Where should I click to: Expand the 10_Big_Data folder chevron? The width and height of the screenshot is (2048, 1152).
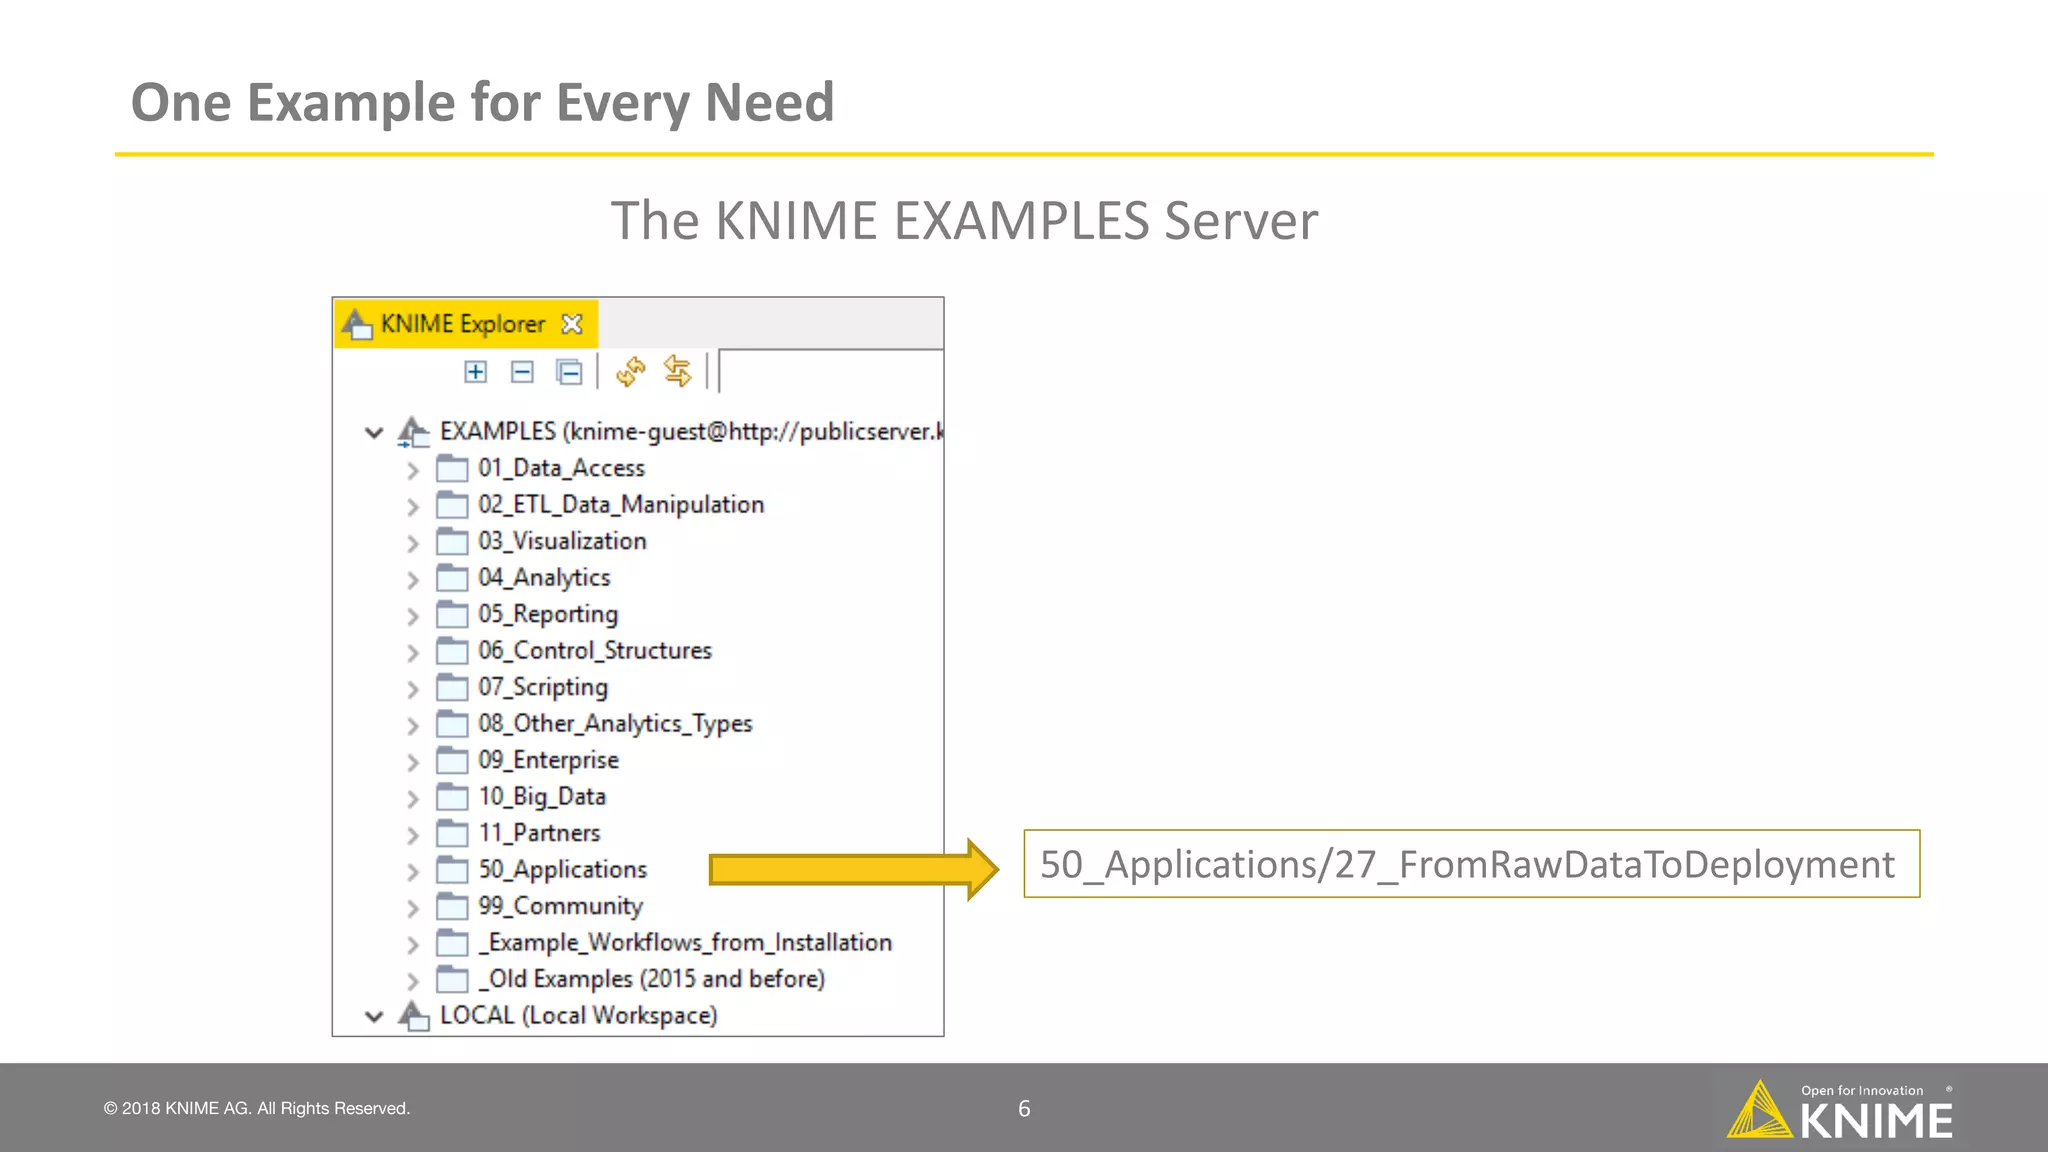(x=413, y=798)
